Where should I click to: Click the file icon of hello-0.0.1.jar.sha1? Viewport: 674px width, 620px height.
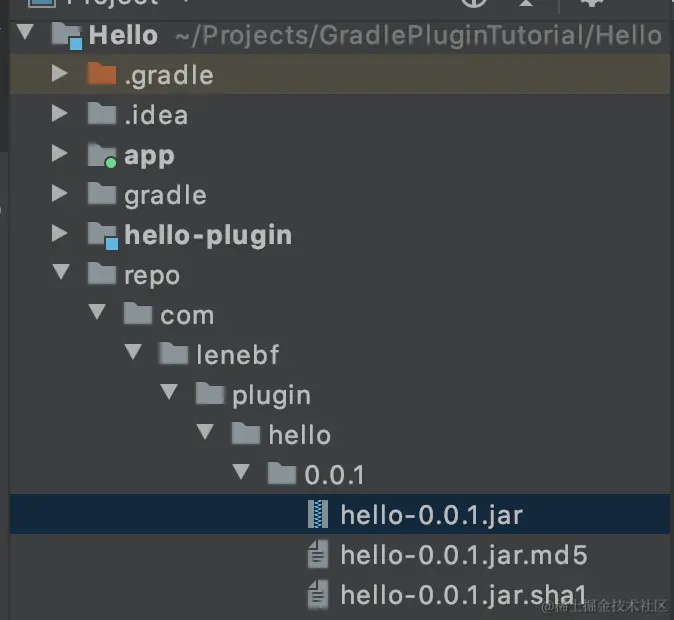click(318, 595)
